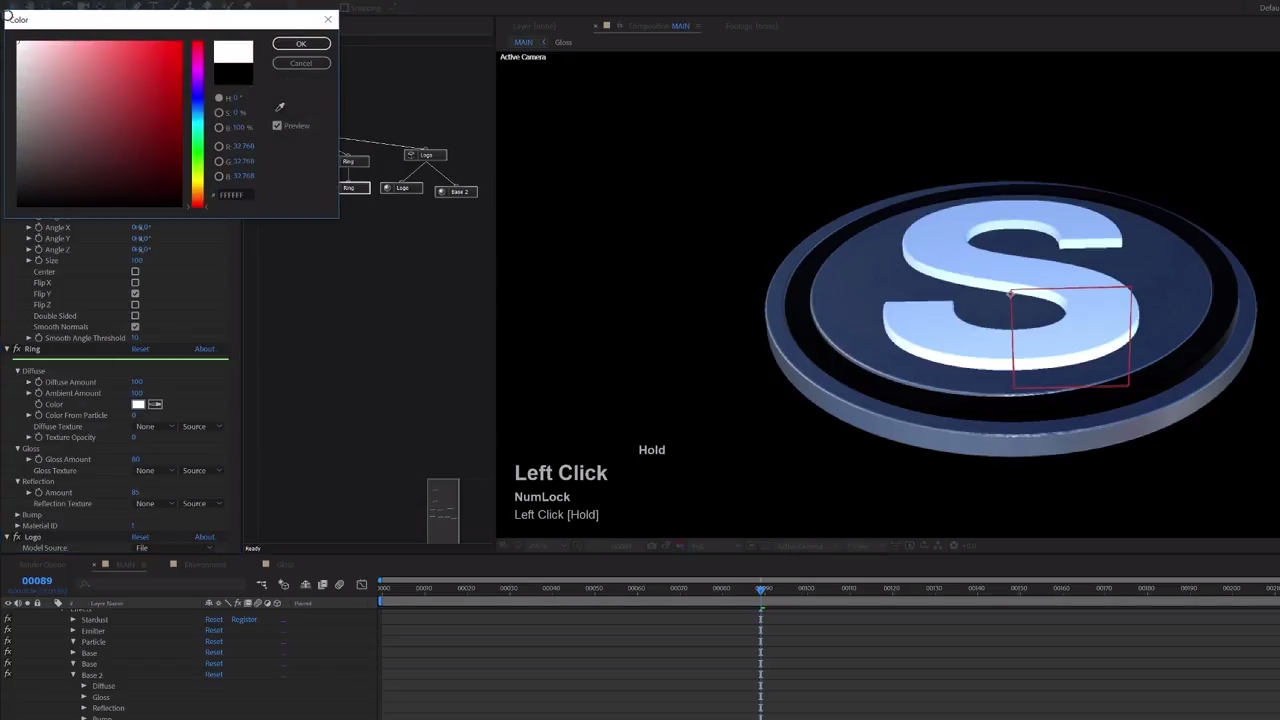Select the S saturation radio button

tap(219, 113)
